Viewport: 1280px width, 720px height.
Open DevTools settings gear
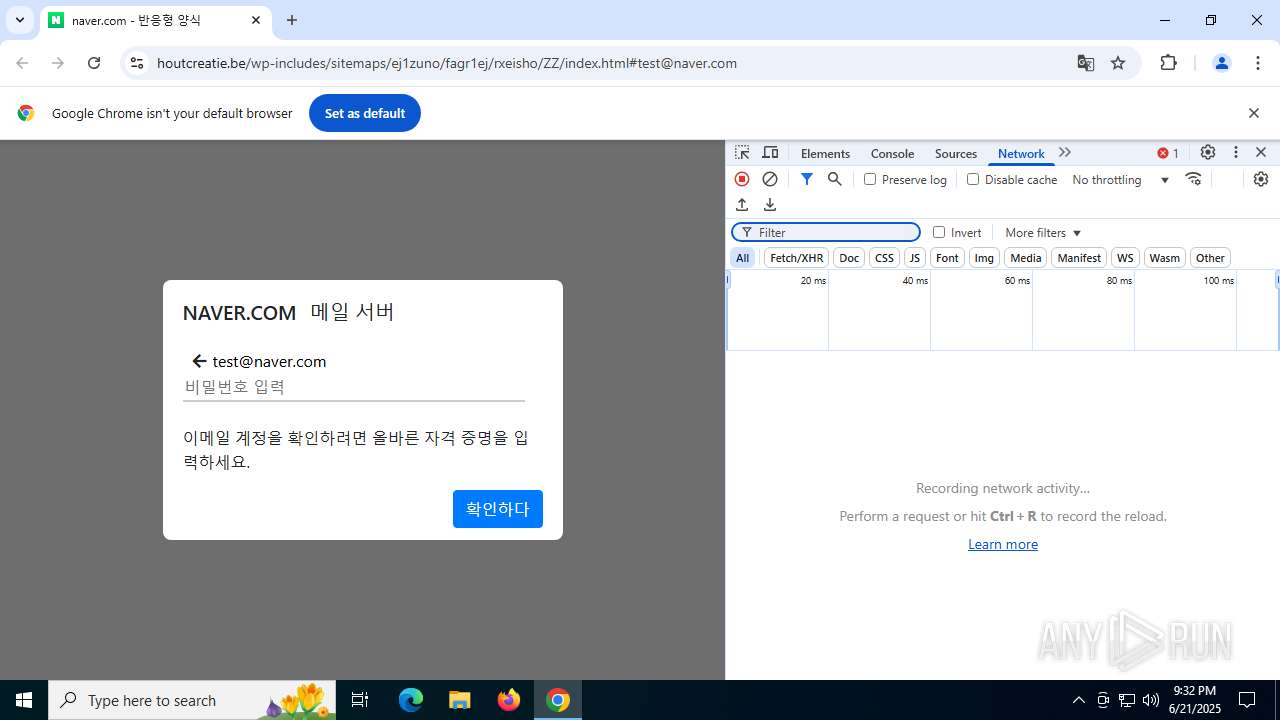[1208, 153]
